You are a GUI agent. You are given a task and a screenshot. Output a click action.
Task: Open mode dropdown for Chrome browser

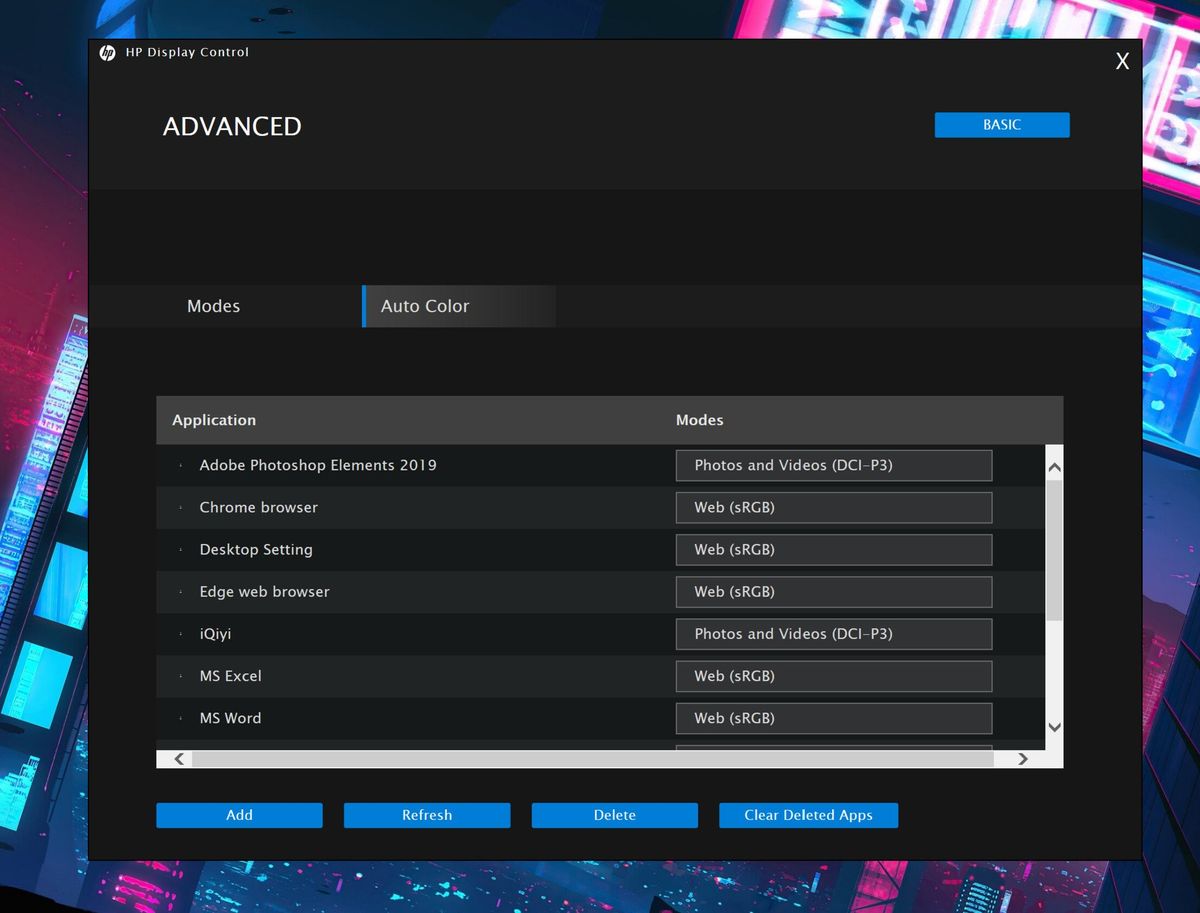tap(833, 507)
